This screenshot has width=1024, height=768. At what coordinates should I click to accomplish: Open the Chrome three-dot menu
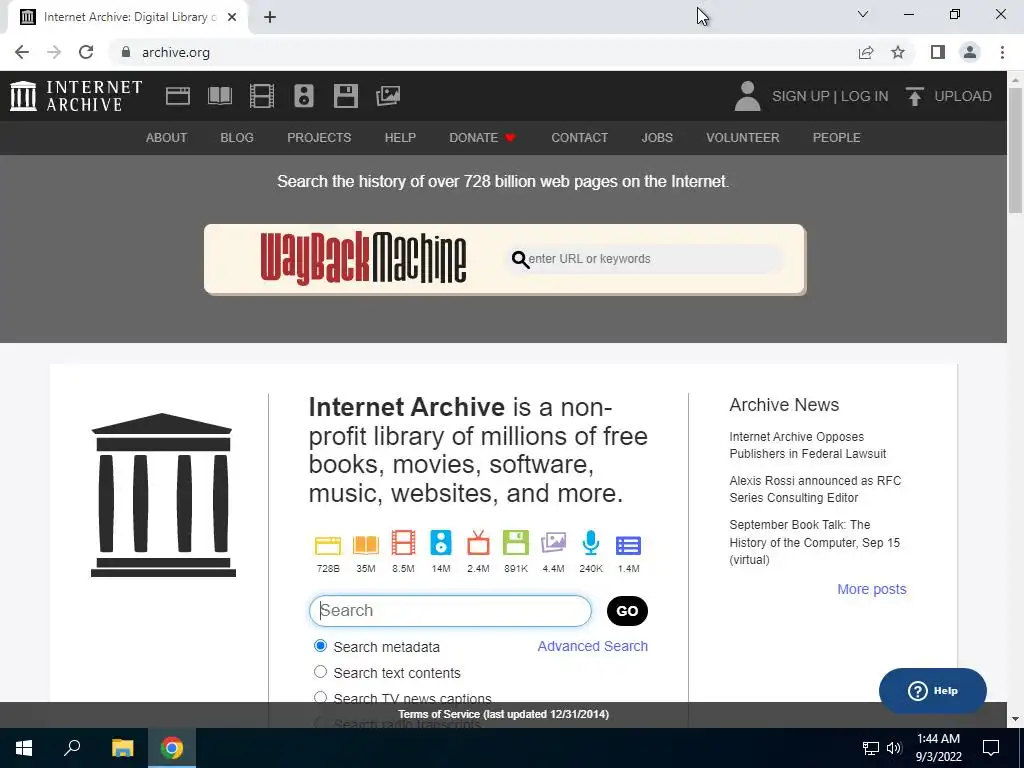(x=1002, y=52)
